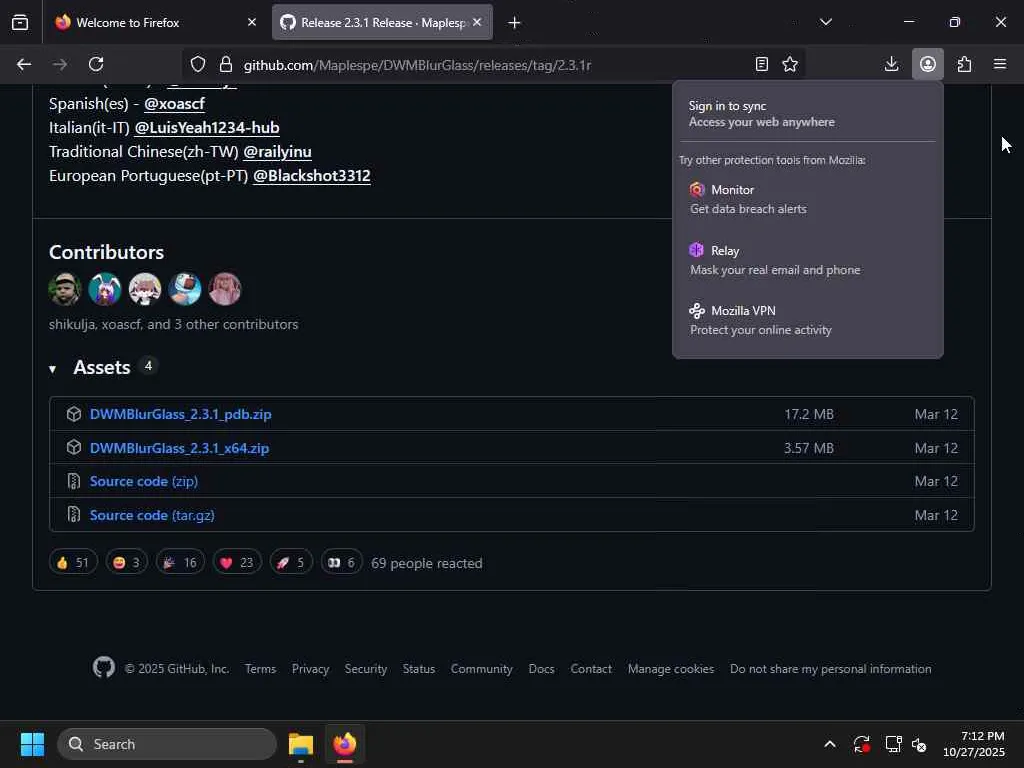Click the taskbar Search box

click(167, 744)
